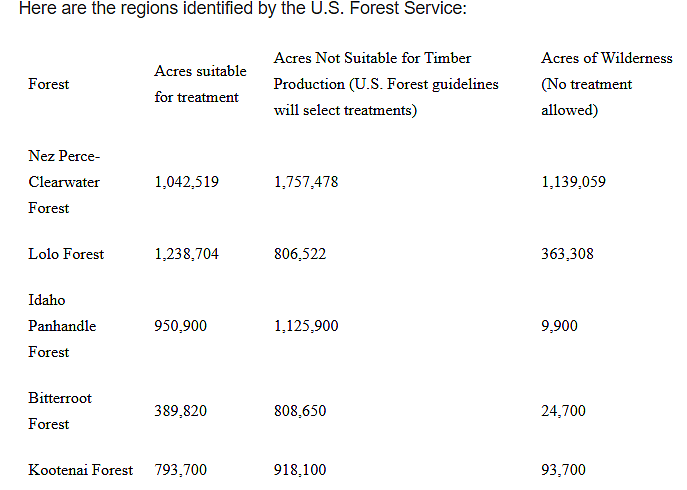Click Lolo's suitable acres 1,238,704
This screenshot has height=490, width=687.
click(186, 254)
